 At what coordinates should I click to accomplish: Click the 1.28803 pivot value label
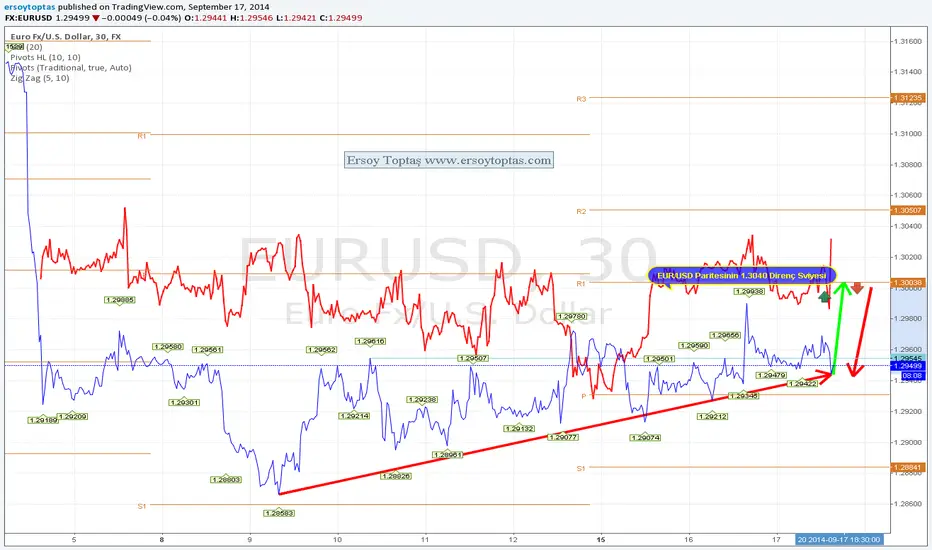click(x=226, y=479)
